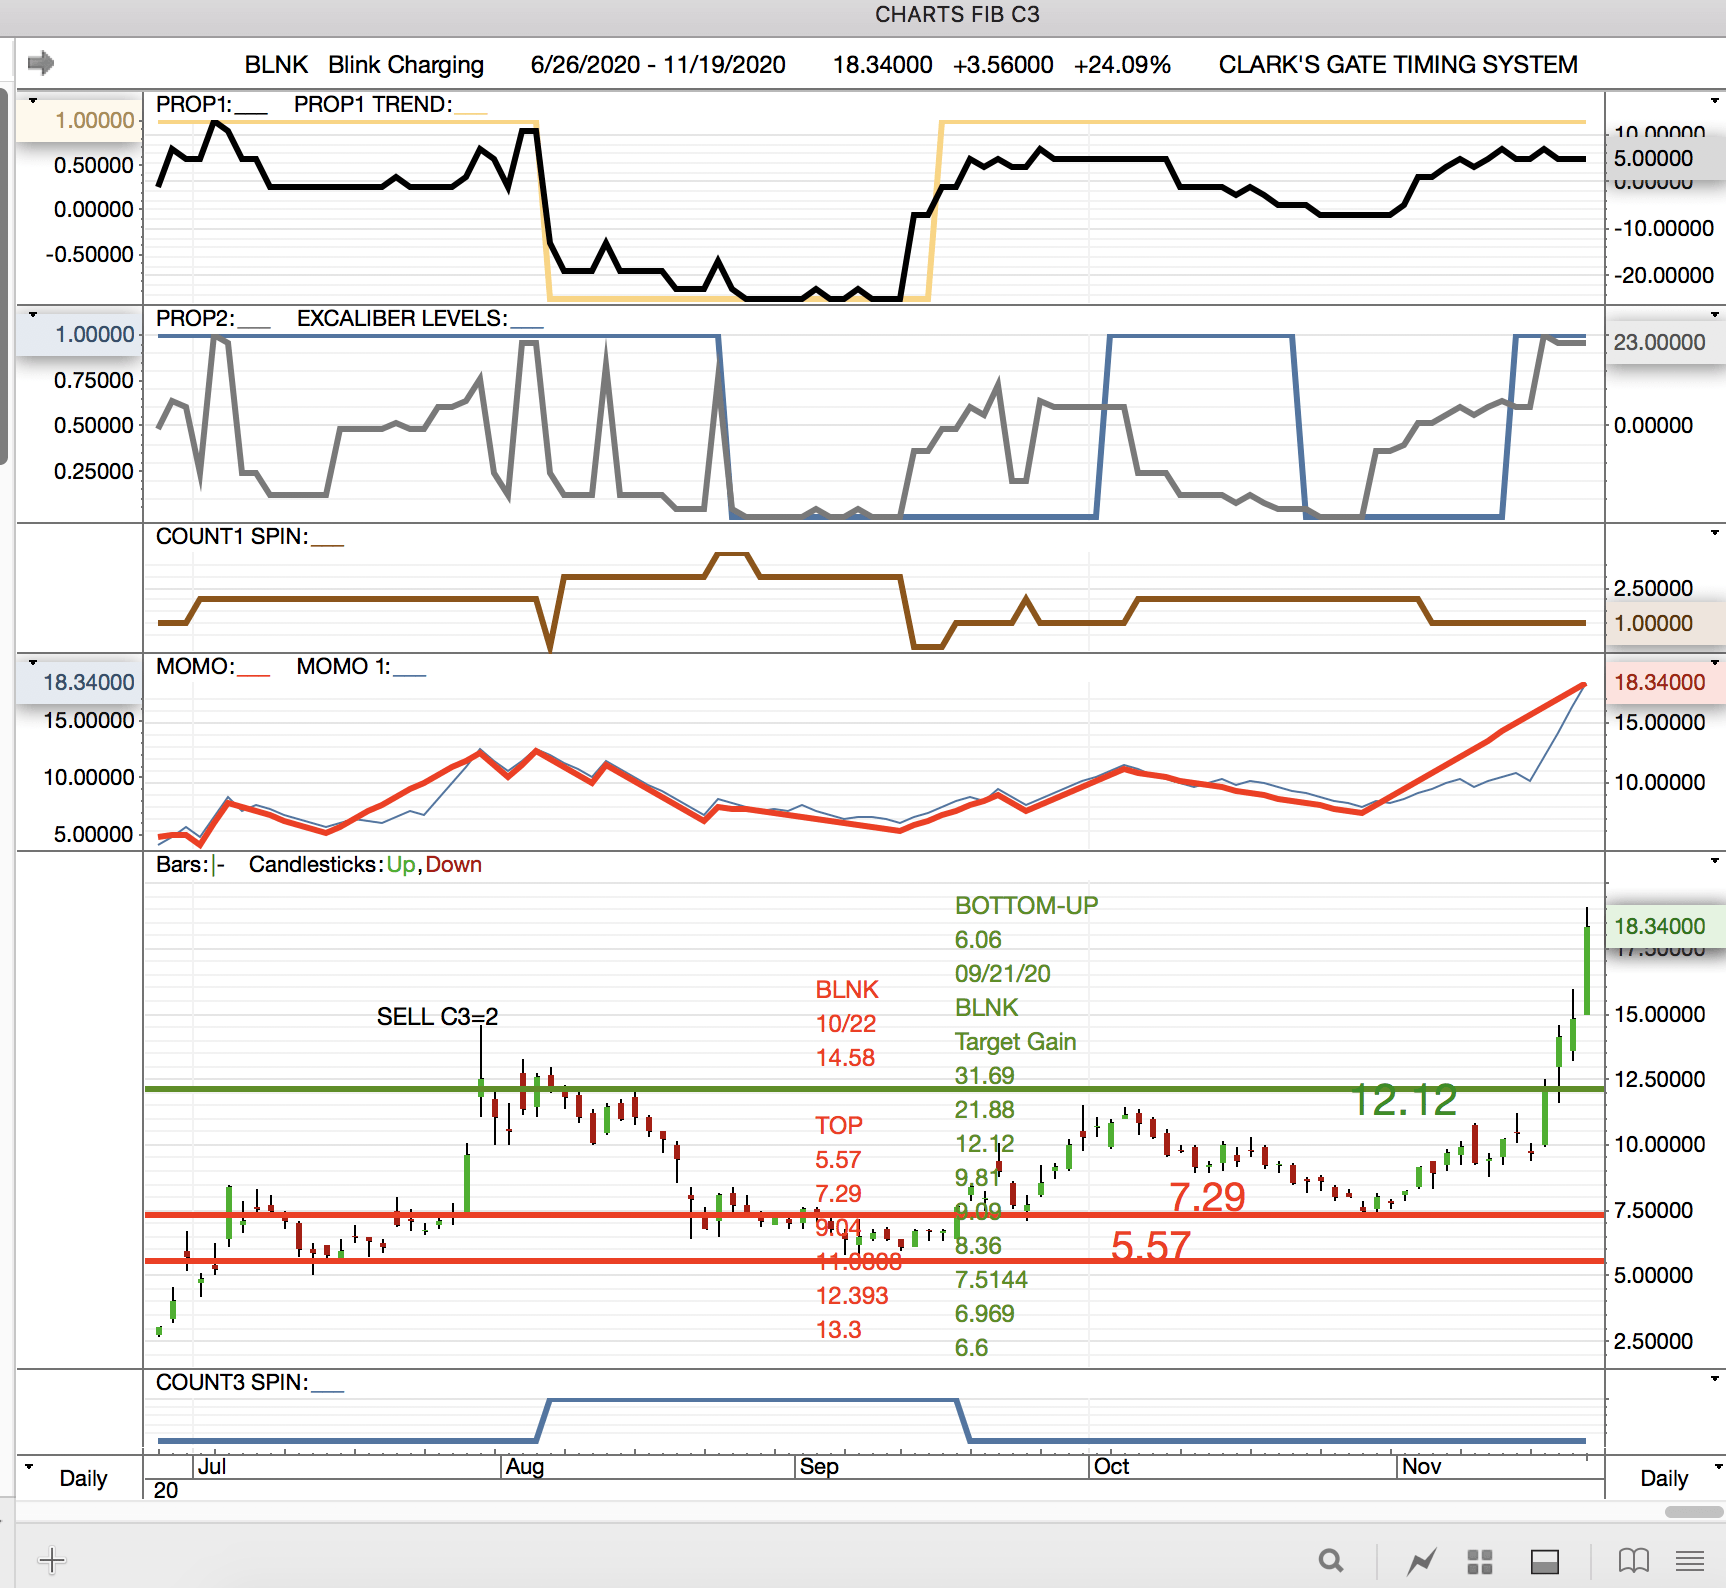Viewport: 1726px width, 1588px height.
Task: Click the 18.34000 last price in header
Action: (883, 64)
